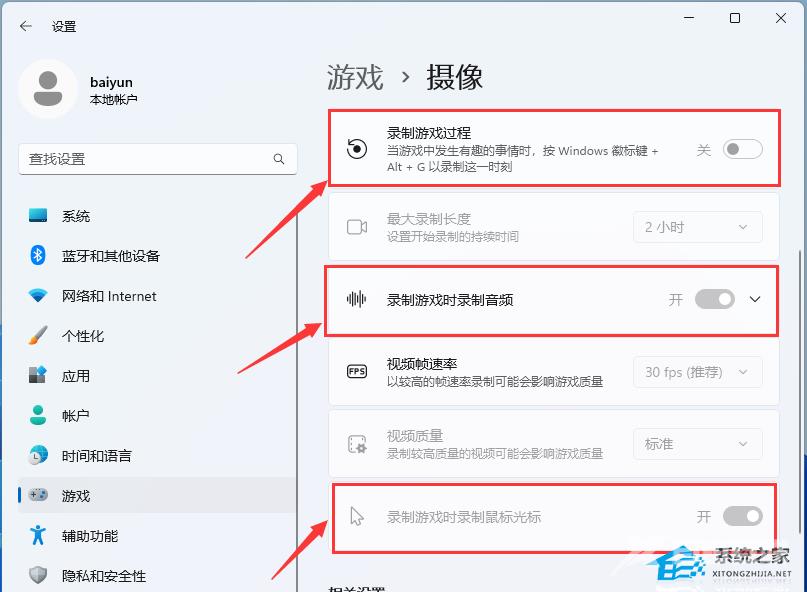Click the apps icon beside 应用

pyautogui.click(x=38, y=375)
